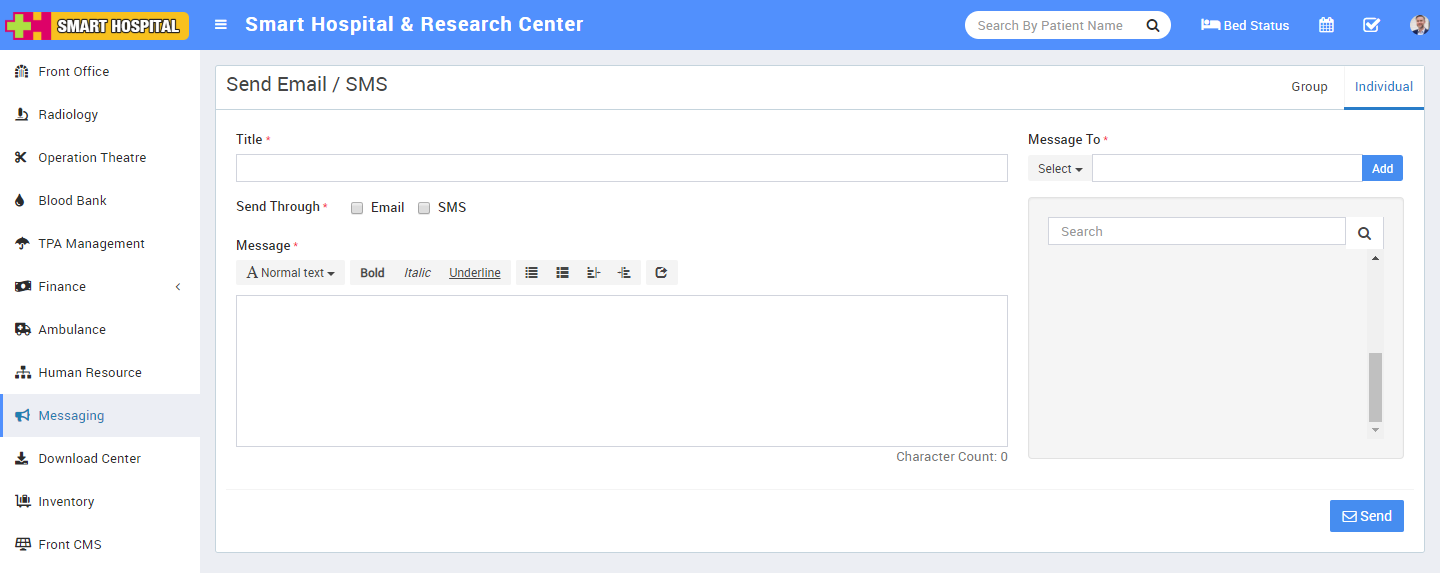Click into the Title input field
Viewport: 1440px width, 573px height.
(x=621, y=168)
